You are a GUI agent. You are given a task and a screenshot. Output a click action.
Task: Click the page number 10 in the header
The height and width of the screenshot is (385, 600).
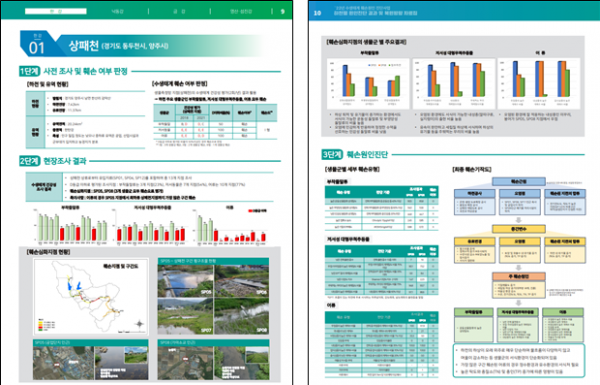click(x=317, y=13)
